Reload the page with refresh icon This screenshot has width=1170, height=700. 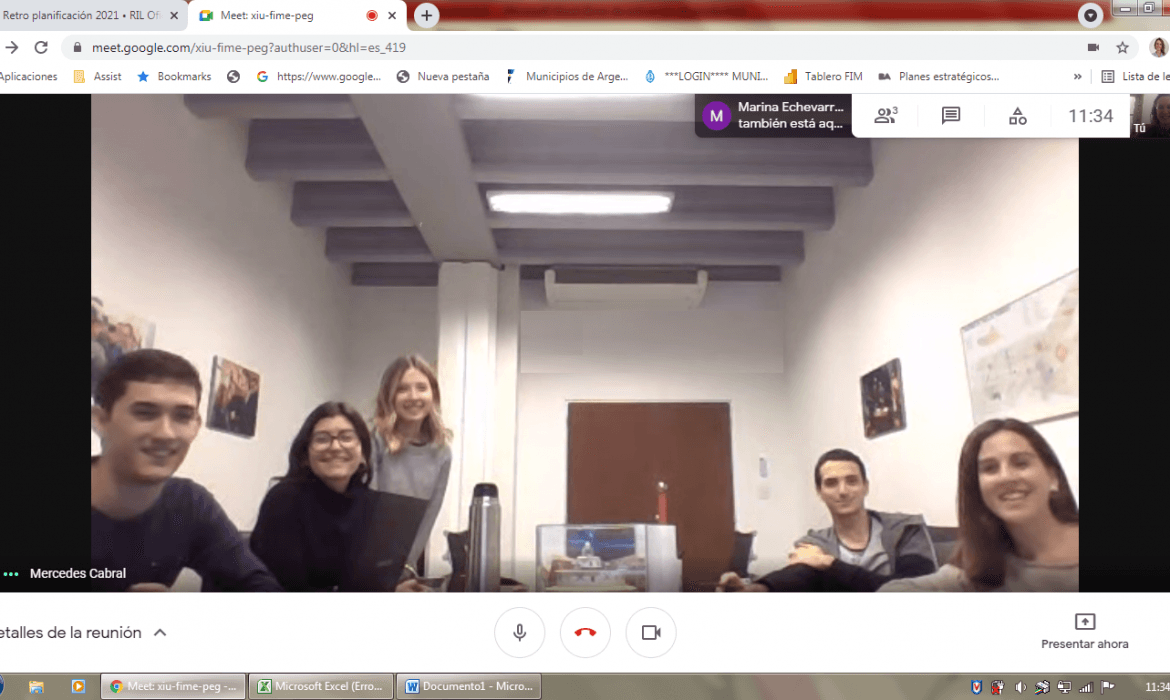pos(41,47)
